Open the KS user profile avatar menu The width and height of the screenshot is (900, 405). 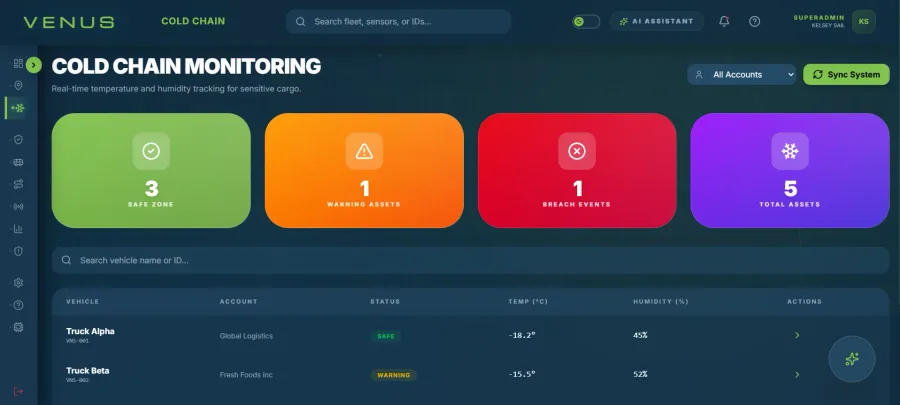863,22
